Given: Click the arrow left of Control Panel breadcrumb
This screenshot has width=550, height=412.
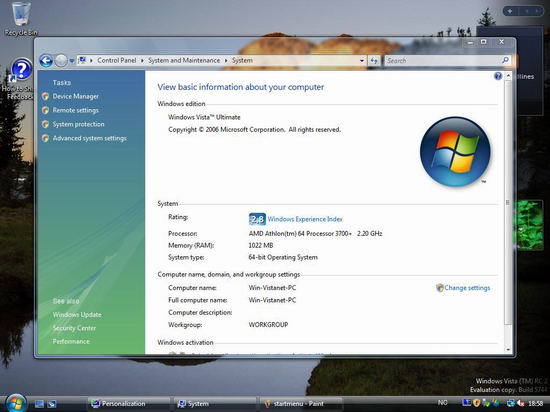Looking at the screenshot, I should pyautogui.click(x=91, y=61).
